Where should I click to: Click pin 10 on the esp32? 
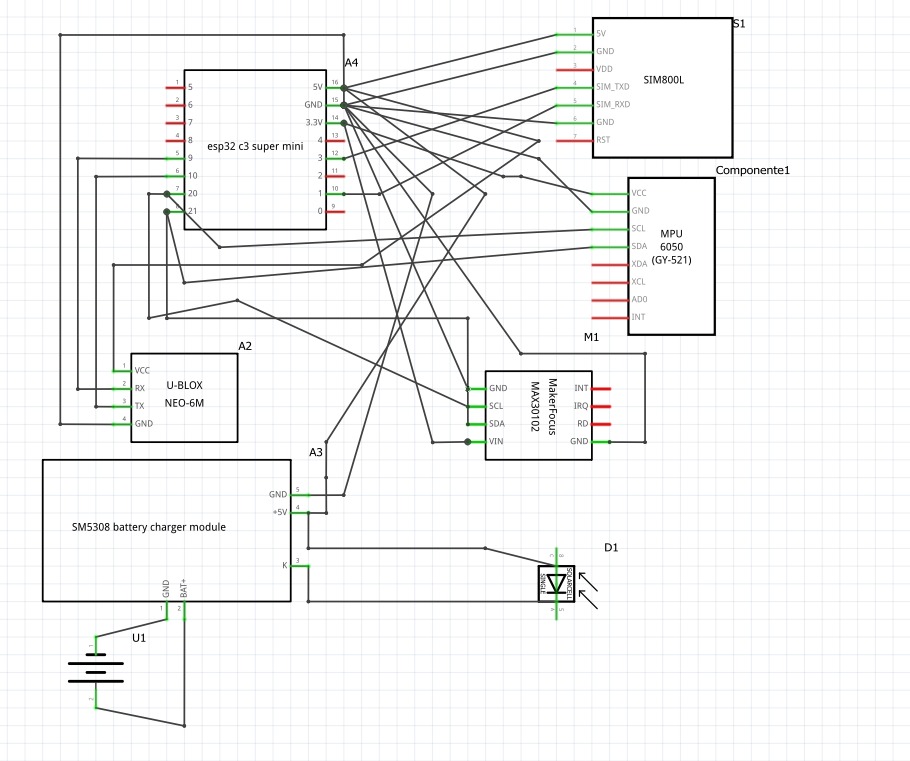(175, 176)
